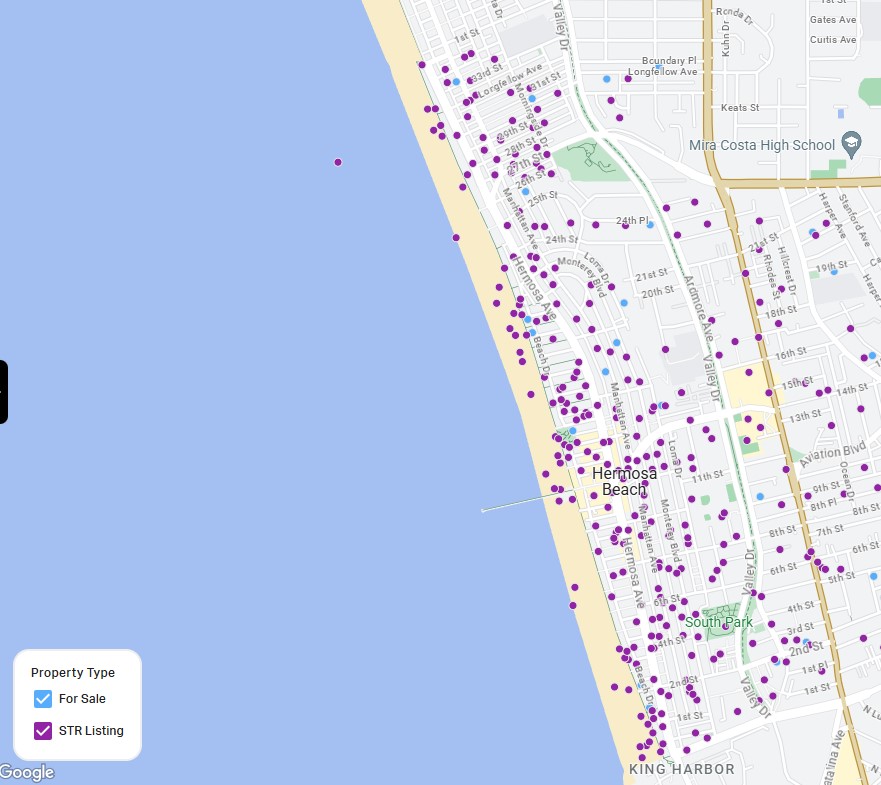Select the Ocean Dr label
881x785 pixels.
point(847,482)
